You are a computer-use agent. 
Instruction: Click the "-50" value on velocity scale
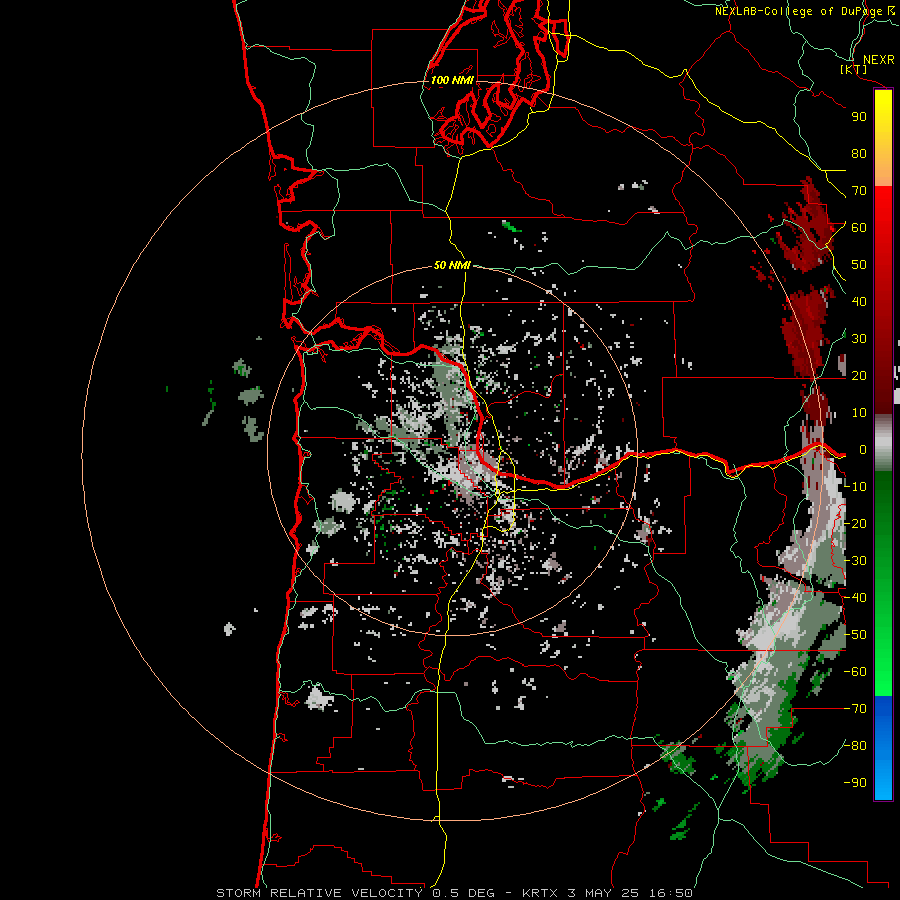(x=855, y=635)
